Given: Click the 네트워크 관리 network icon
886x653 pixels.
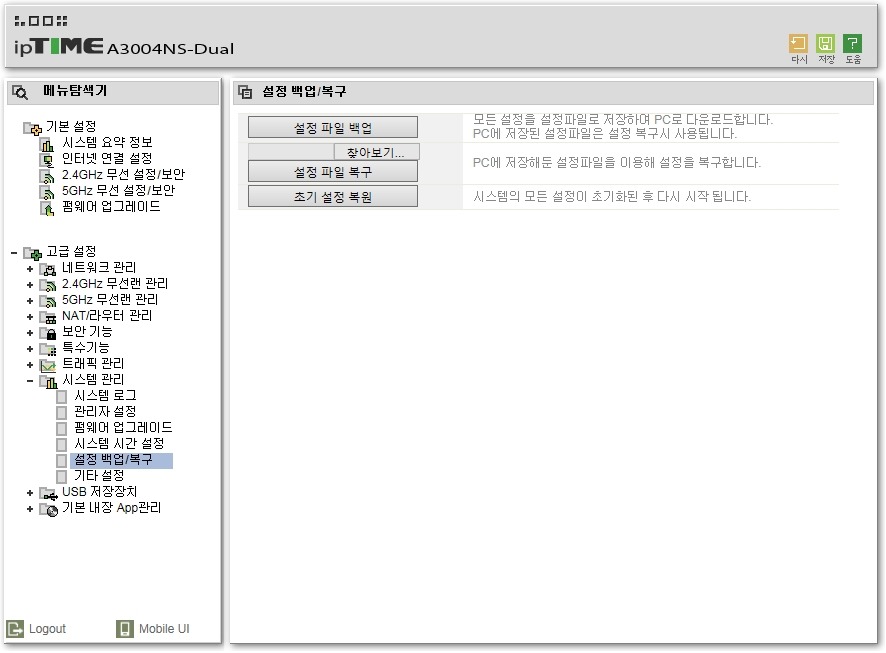Looking at the screenshot, I should coord(48,269).
